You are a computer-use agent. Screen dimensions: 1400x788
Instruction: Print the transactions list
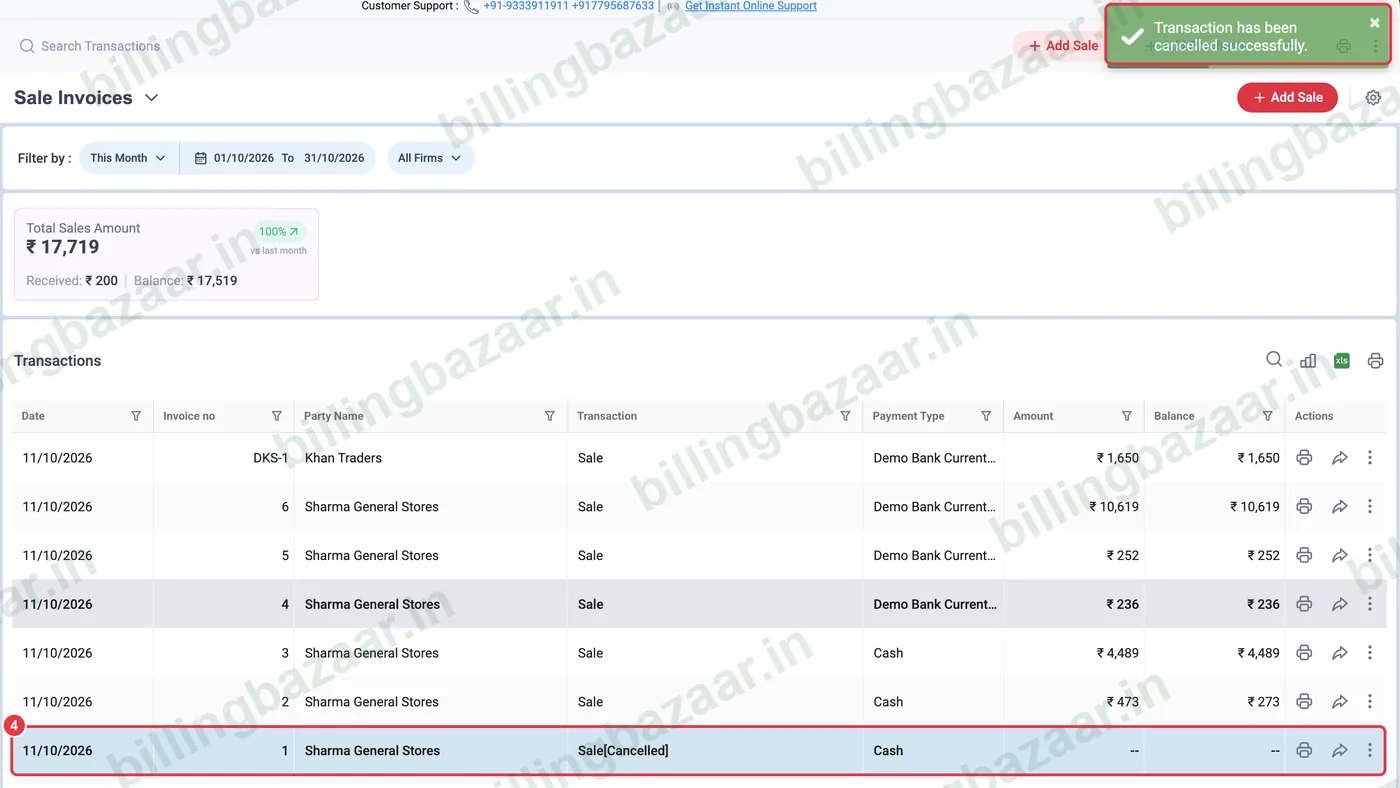1376,361
